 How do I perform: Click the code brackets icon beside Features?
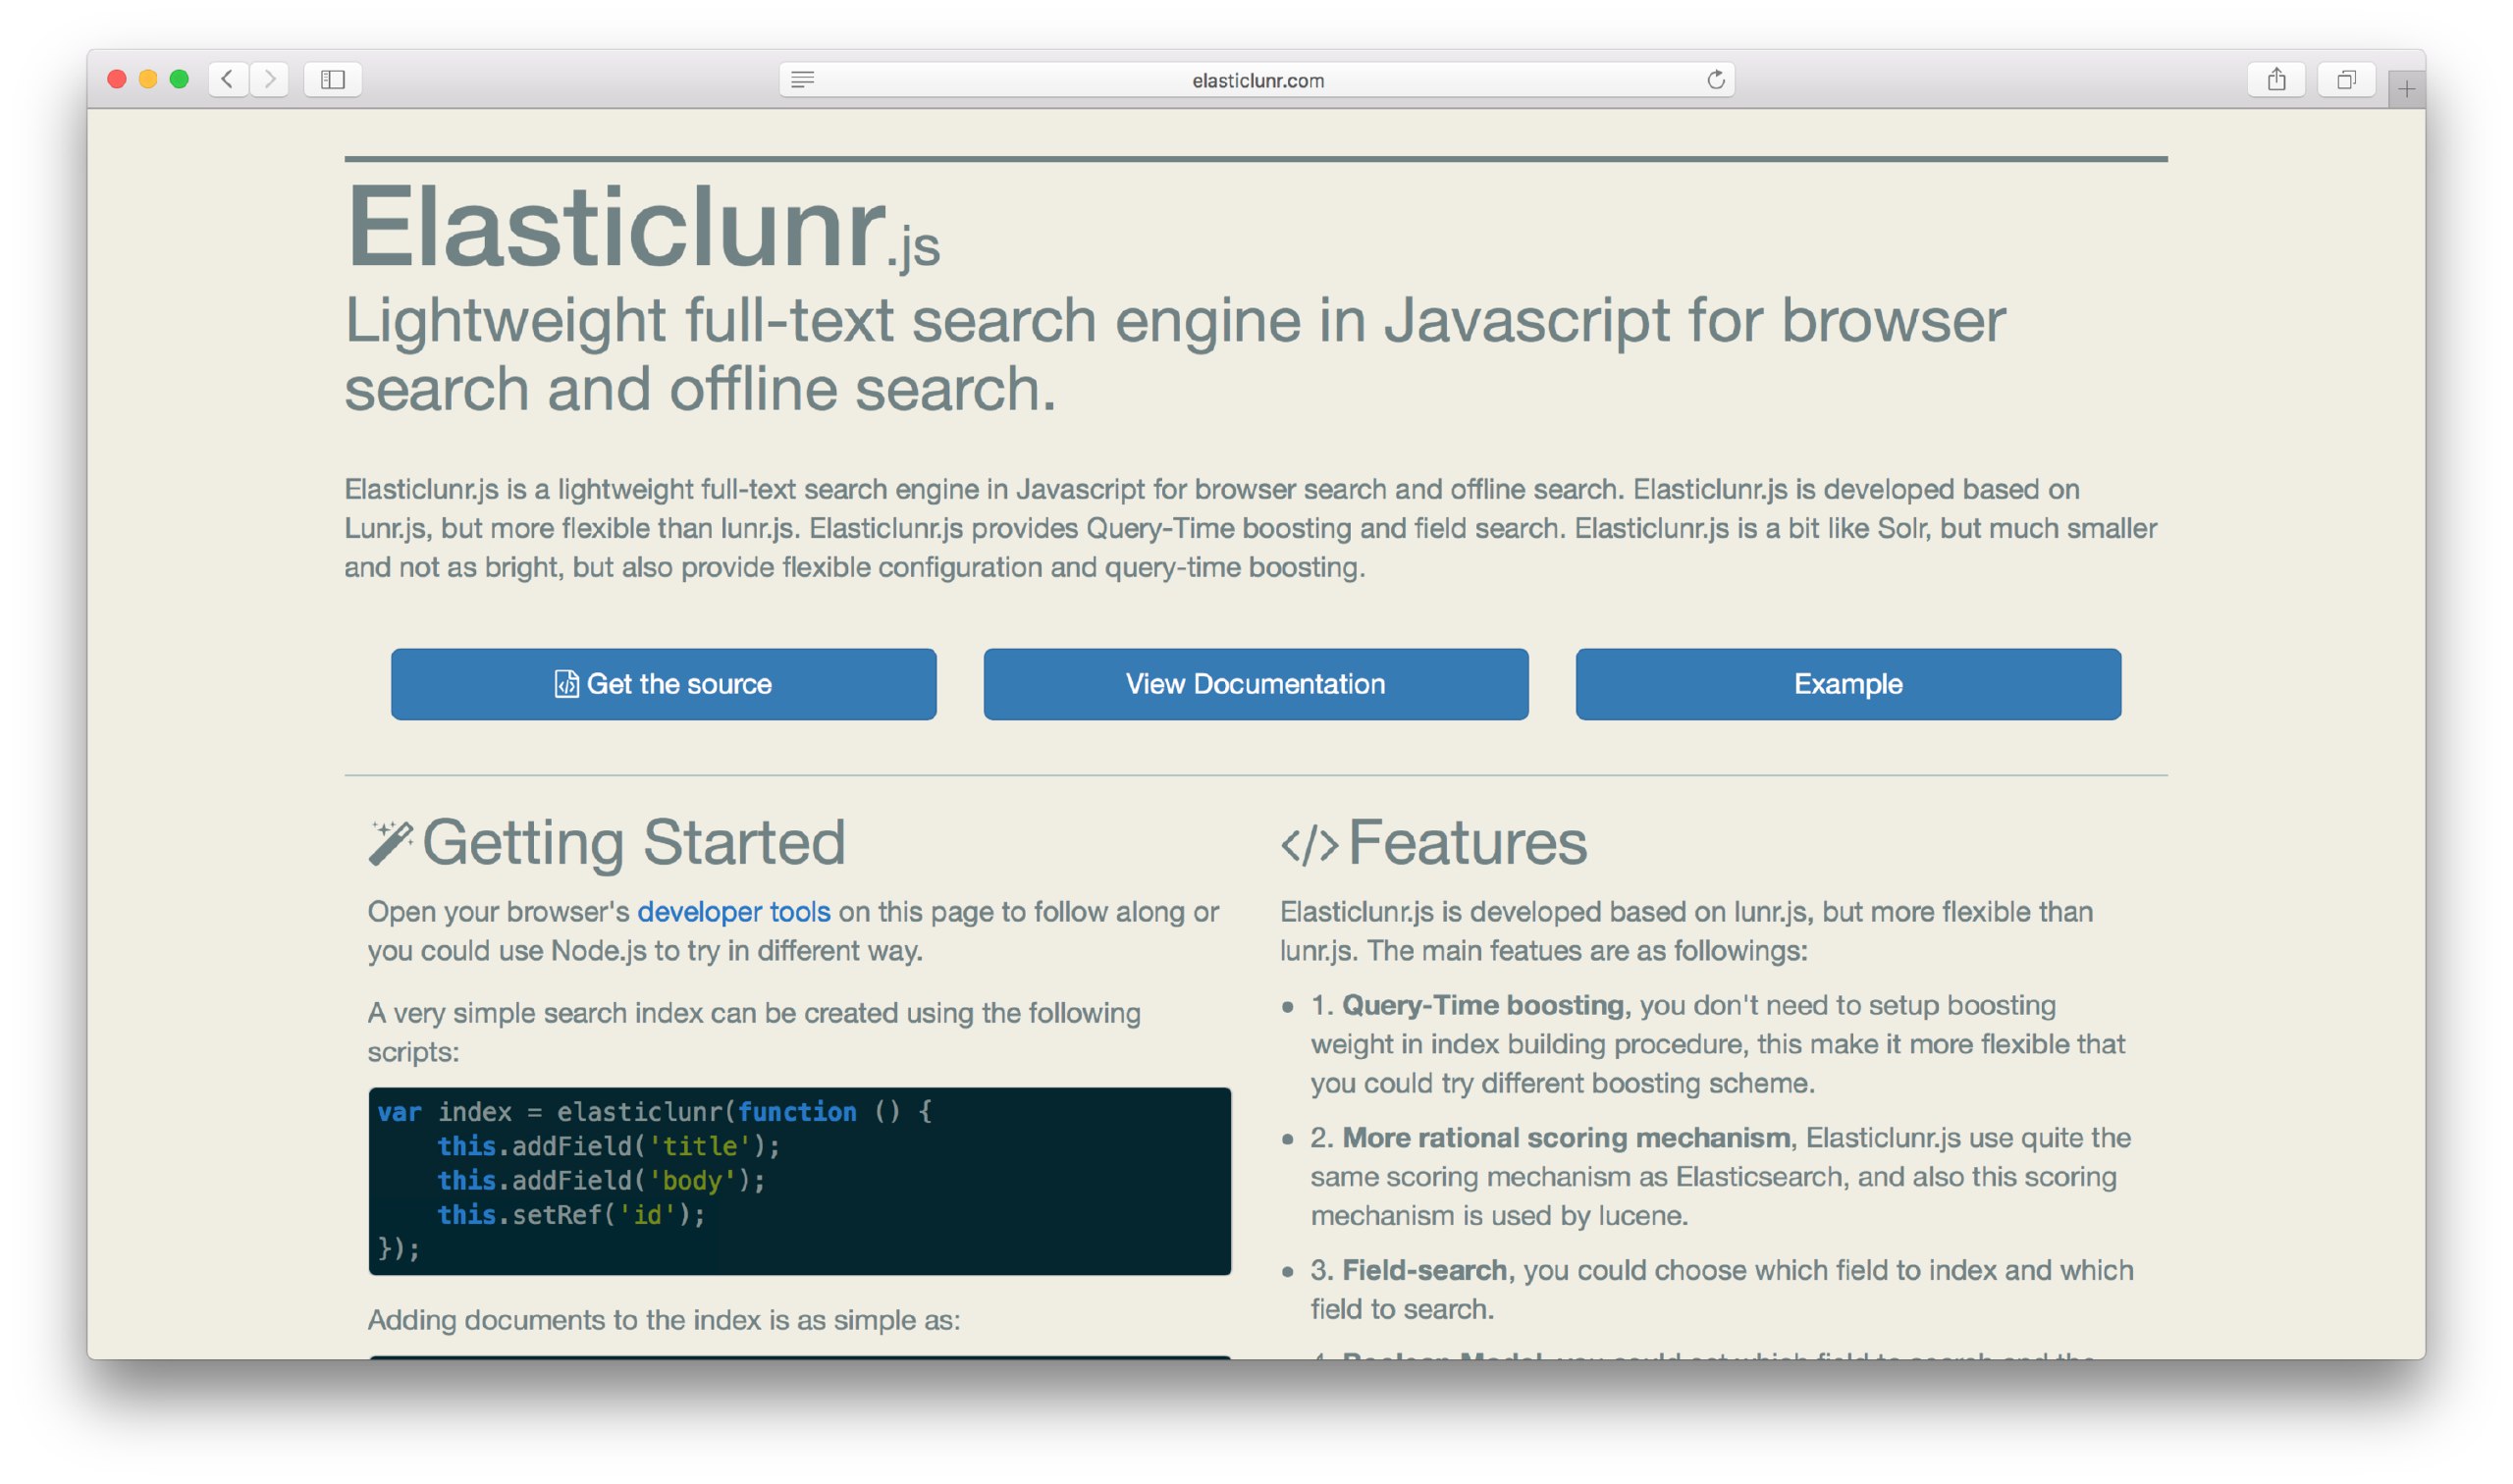[x=1309, y=846]
